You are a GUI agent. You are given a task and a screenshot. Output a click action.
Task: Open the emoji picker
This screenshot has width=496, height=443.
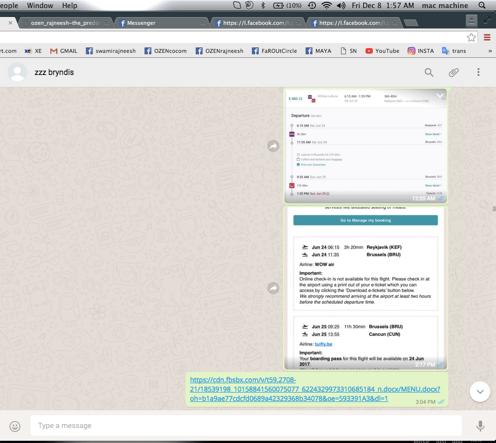point(15,426)
